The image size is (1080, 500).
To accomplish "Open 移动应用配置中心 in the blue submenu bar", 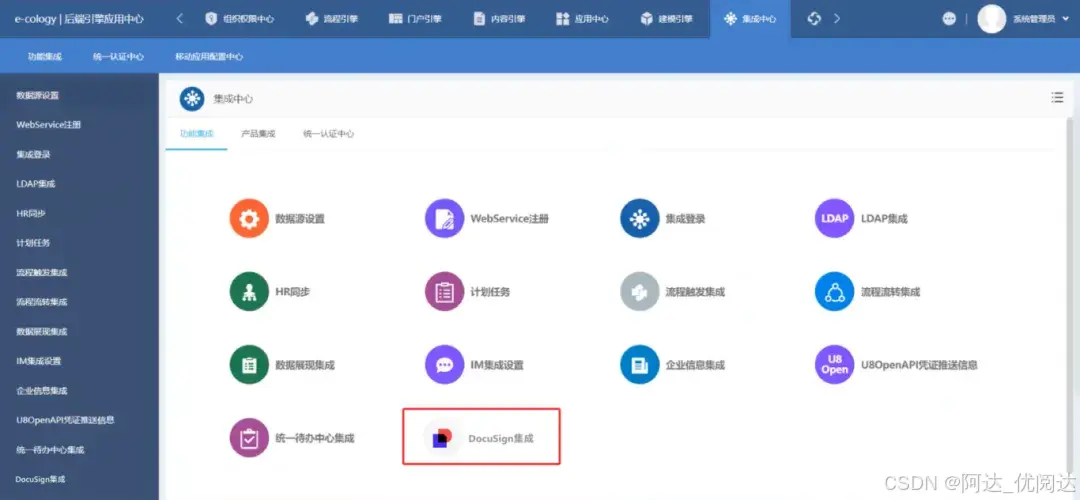I will click(209, 56).
